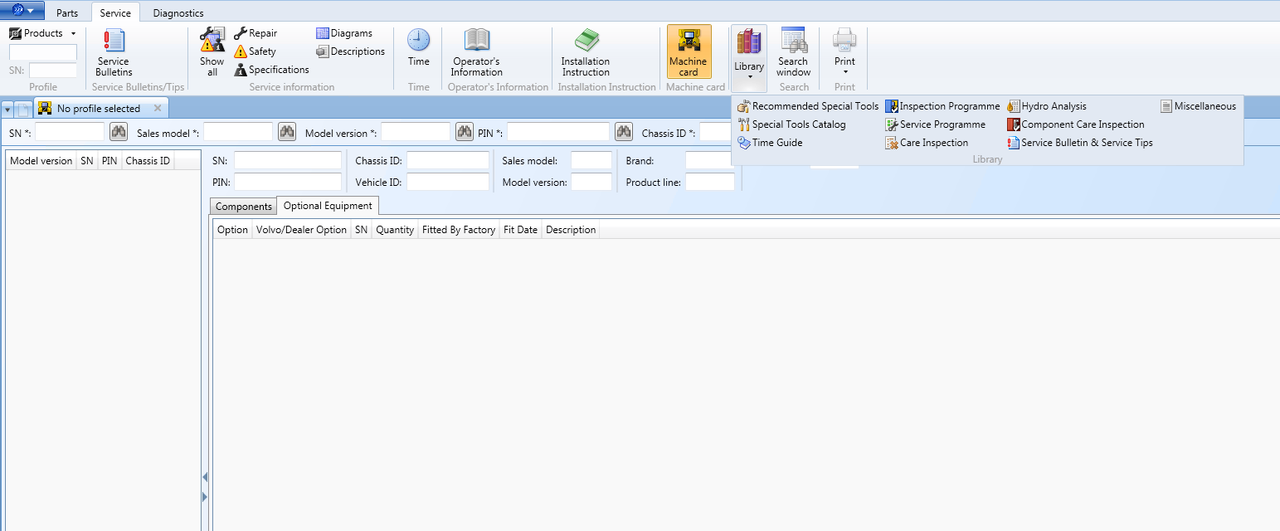The width and height of the screenshot is (1280, 531).
Task: Expand the left panel with right splitter arrow
Action: pyautogui.click(x=205, y=496)
